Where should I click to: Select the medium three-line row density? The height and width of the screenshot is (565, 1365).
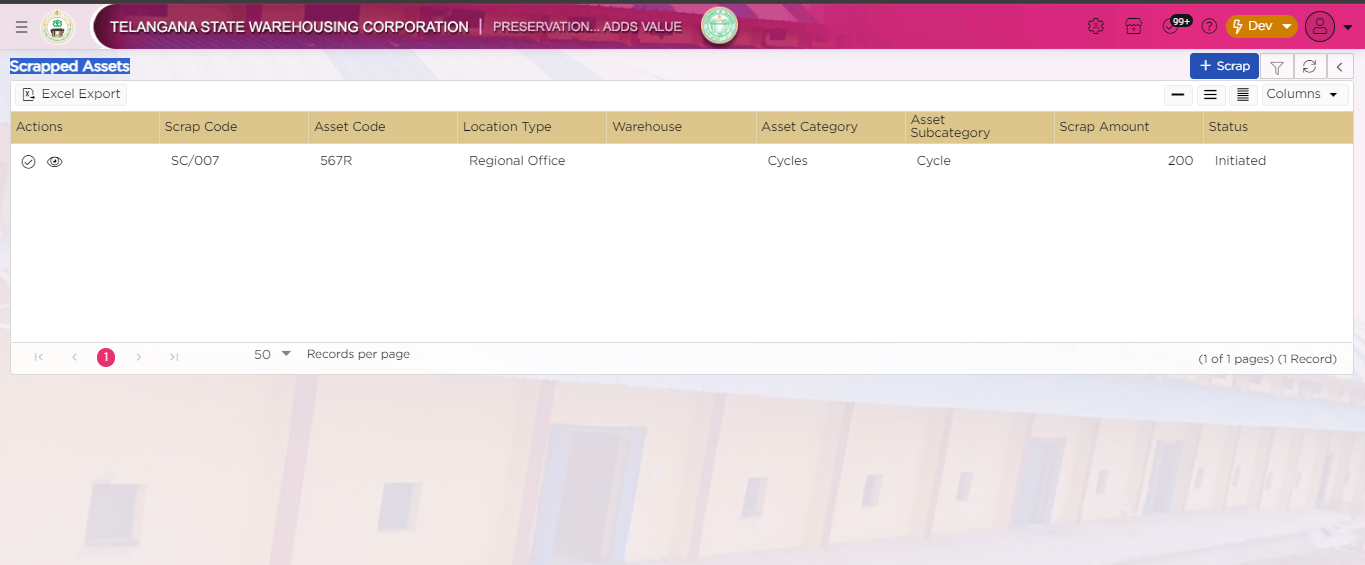point(1211,95)
